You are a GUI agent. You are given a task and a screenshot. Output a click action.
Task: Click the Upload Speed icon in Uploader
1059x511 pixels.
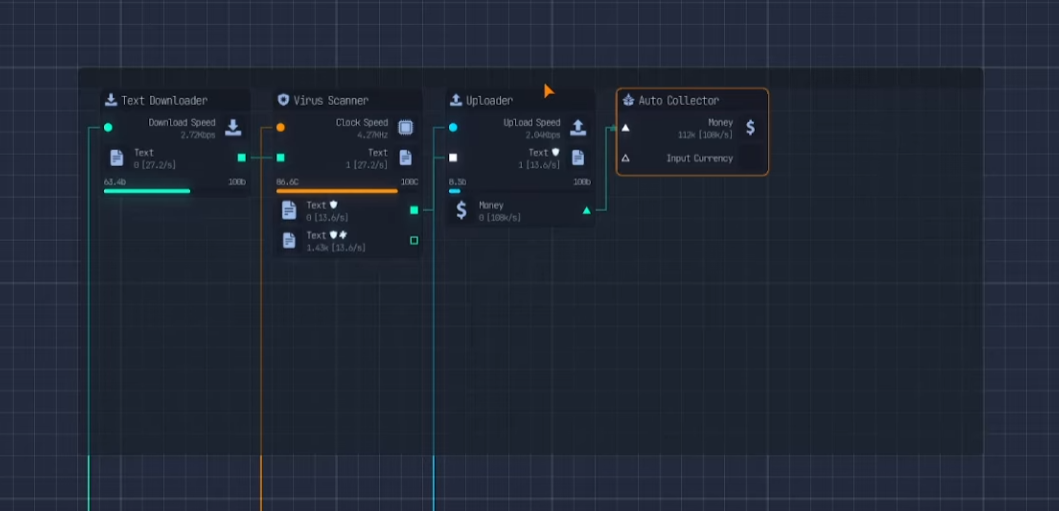point(578,127)
